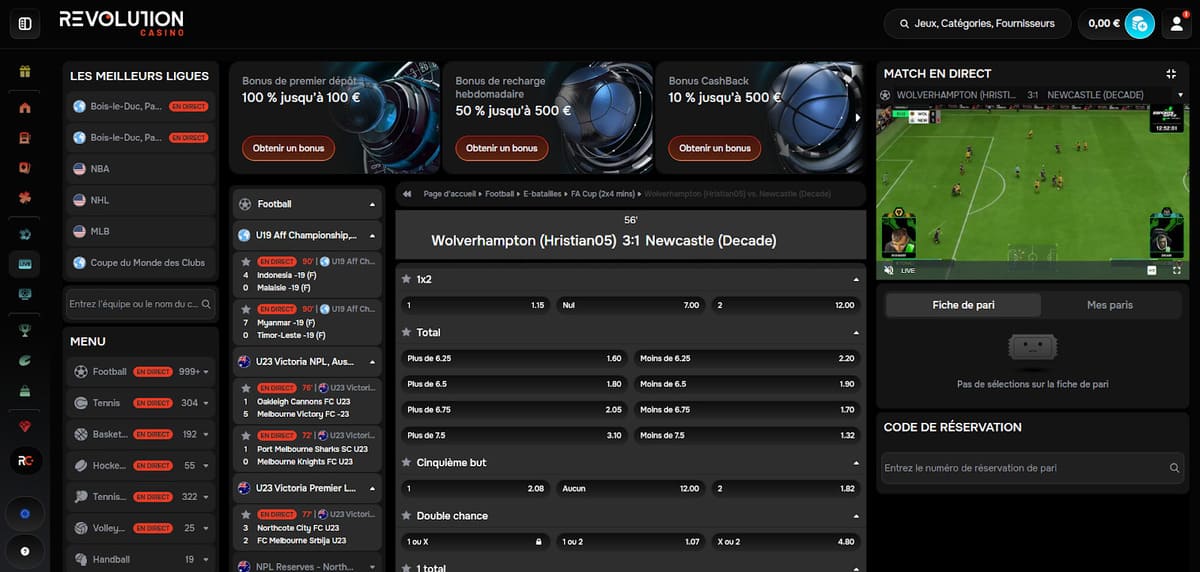Expand the Football menu dropdown arrow
The image size is (1200, 572).
206,372
